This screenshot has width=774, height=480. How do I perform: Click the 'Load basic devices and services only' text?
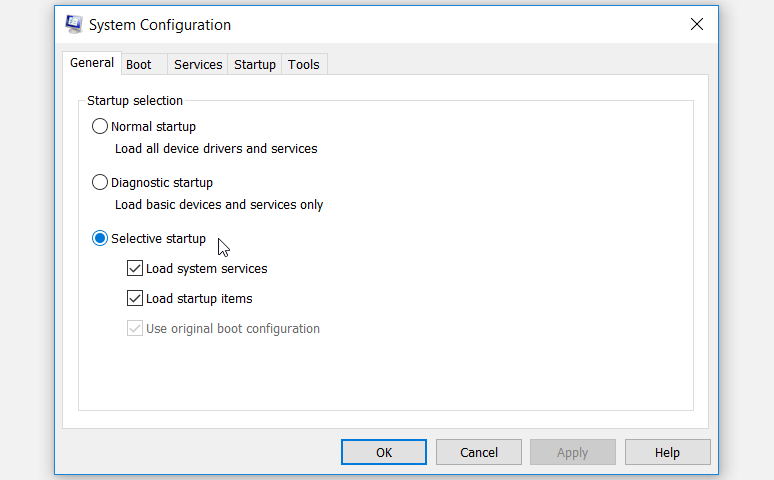coord(219,205)
